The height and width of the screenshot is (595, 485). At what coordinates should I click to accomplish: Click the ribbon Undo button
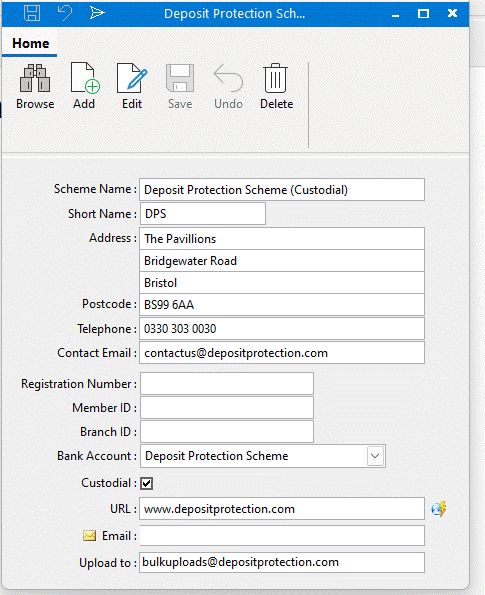coord(228,87)
